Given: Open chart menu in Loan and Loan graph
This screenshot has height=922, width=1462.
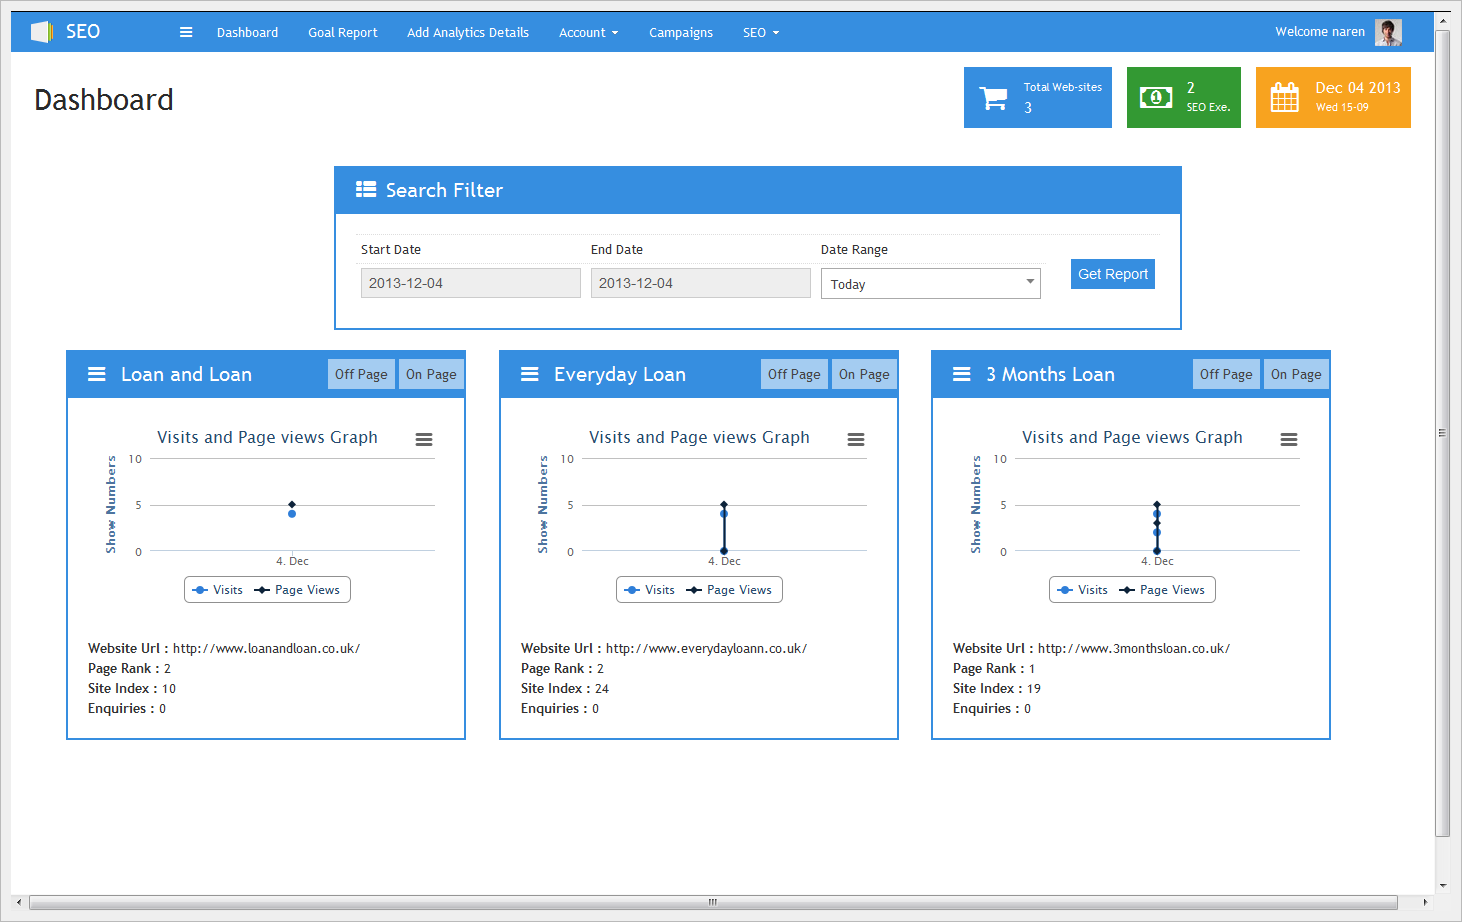Looking at the screenshot, I should click(x=424, y=440).
